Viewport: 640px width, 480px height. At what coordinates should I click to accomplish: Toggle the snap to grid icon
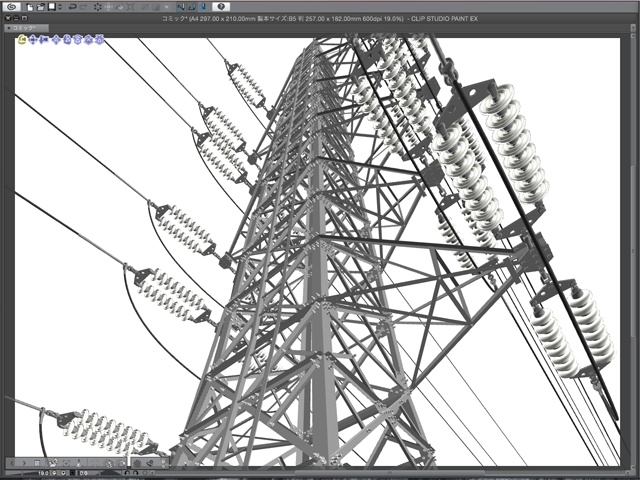[x=203, y=7]
